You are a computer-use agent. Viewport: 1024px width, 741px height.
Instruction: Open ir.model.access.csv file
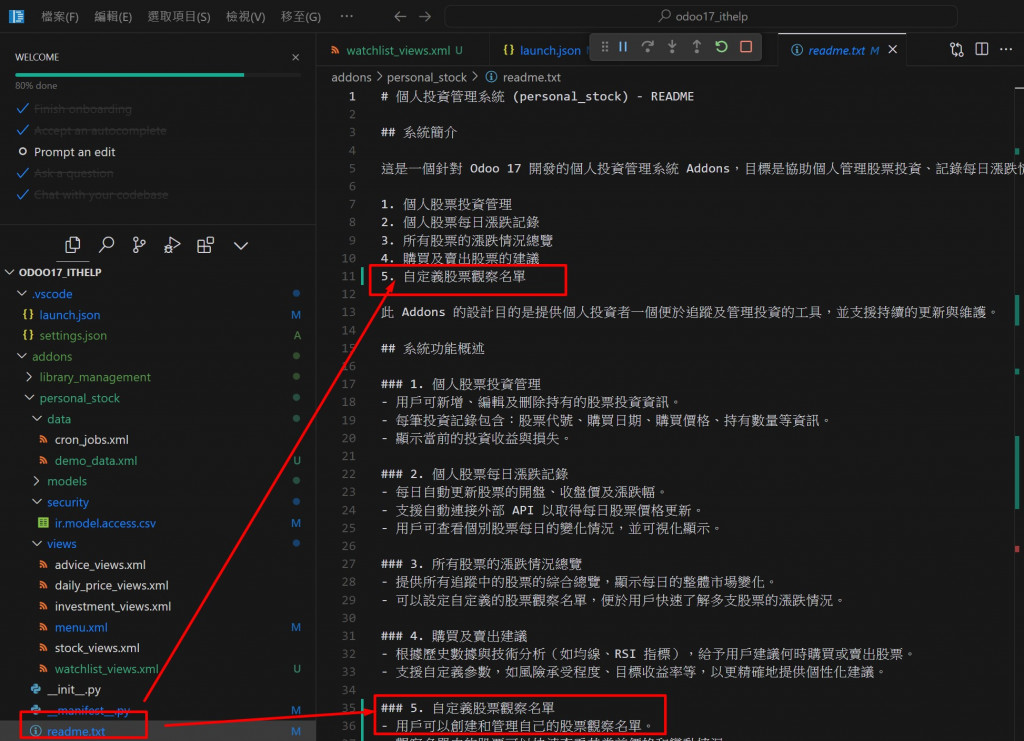(105, 524)
